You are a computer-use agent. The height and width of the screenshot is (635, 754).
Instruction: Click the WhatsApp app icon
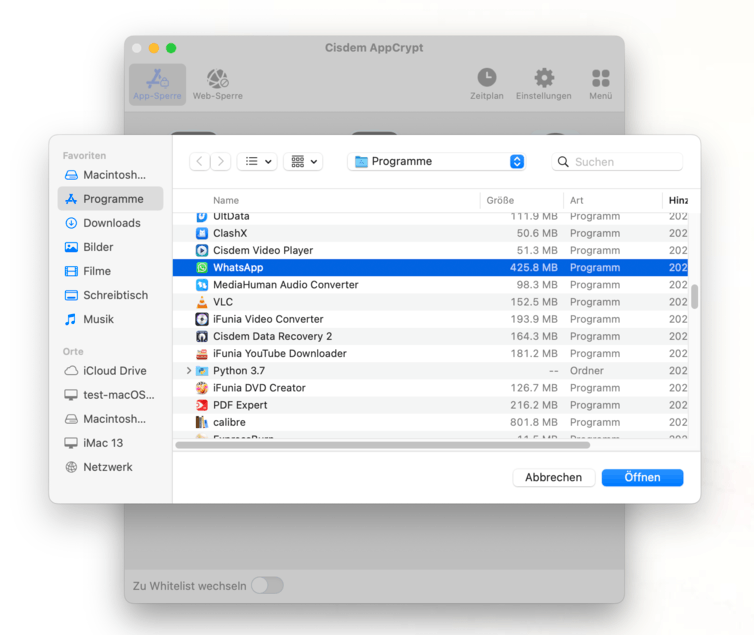tap(202, 268)
